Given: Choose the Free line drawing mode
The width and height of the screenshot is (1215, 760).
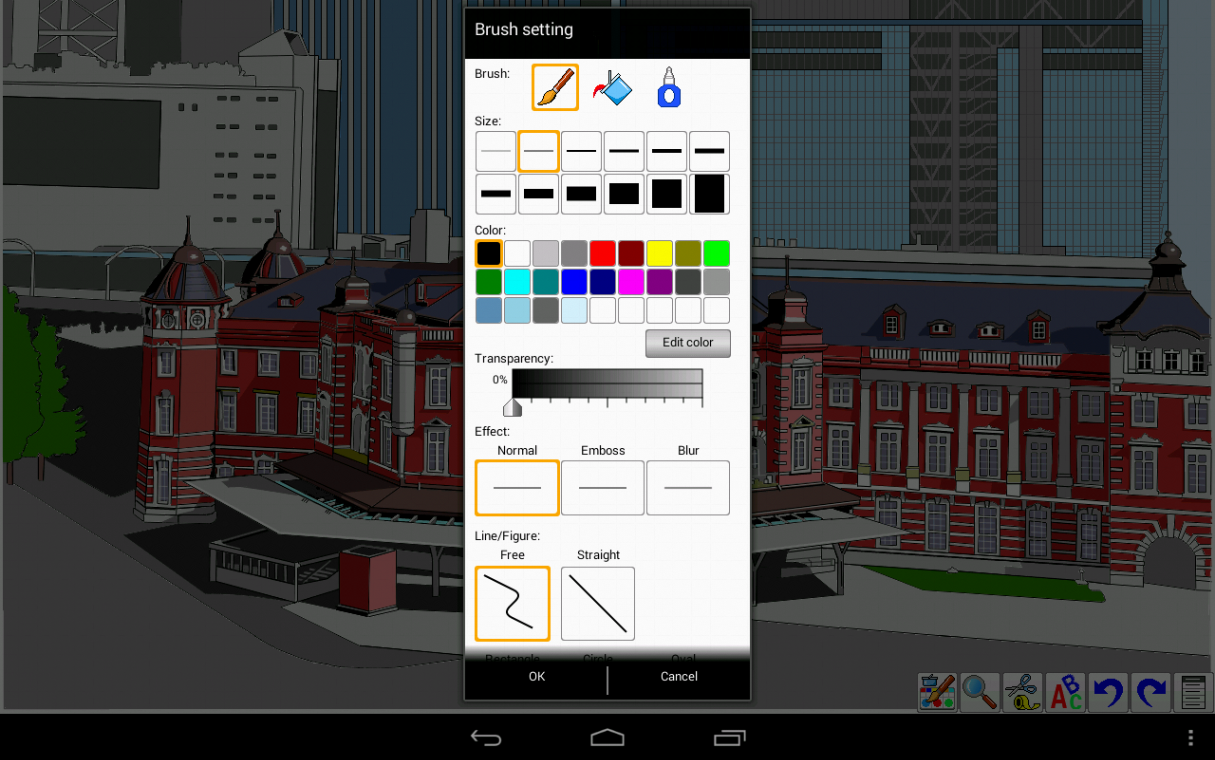Looking at the screenshot, I should tap(512, 603).
